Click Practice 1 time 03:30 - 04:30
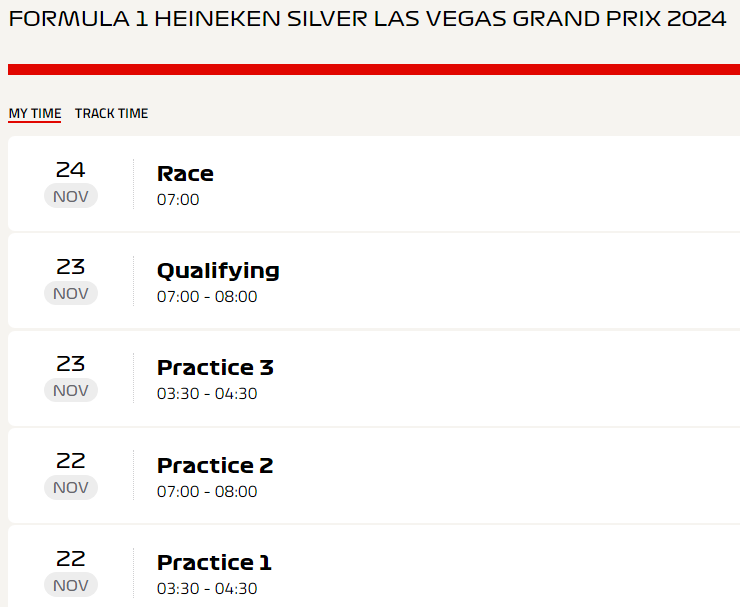The height and width of the screenshot is (607, 740). pyautogui.click(x=207, y=589)
